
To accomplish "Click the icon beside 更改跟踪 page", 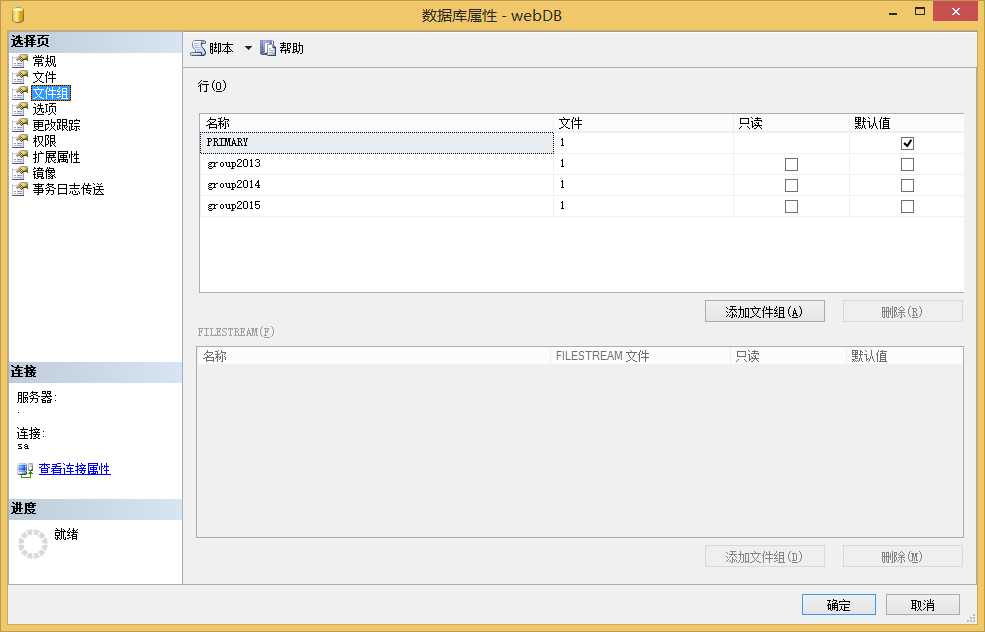I will pos(20,125).
